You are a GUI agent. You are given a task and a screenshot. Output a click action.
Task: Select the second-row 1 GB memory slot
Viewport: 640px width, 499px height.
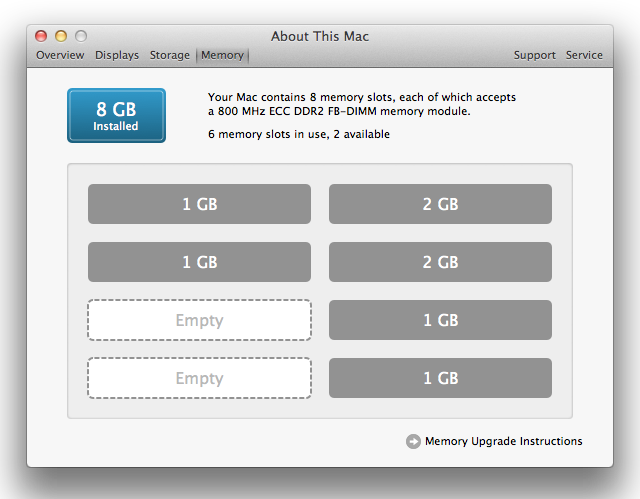(199, 262)
